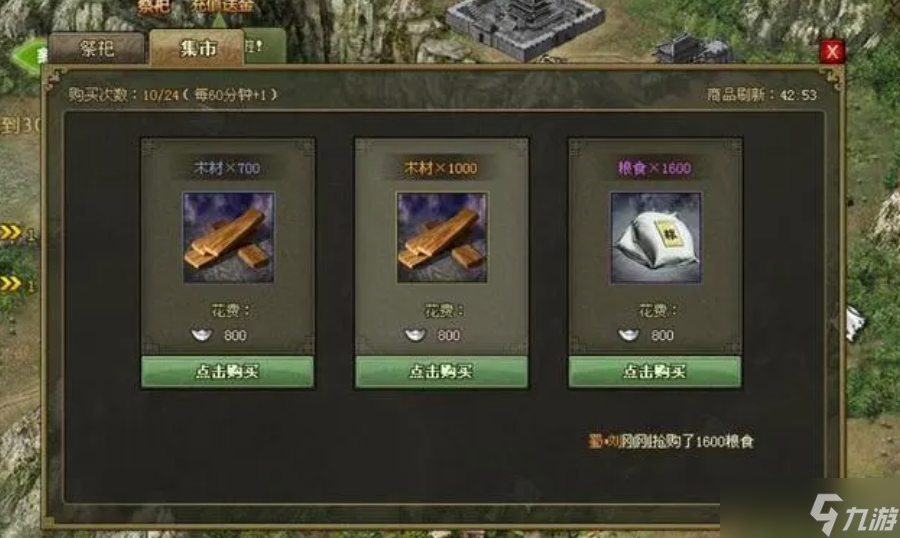Click the lower yellow double-chevron on left edge
The image size is (900, 538).
pos(11,283)
